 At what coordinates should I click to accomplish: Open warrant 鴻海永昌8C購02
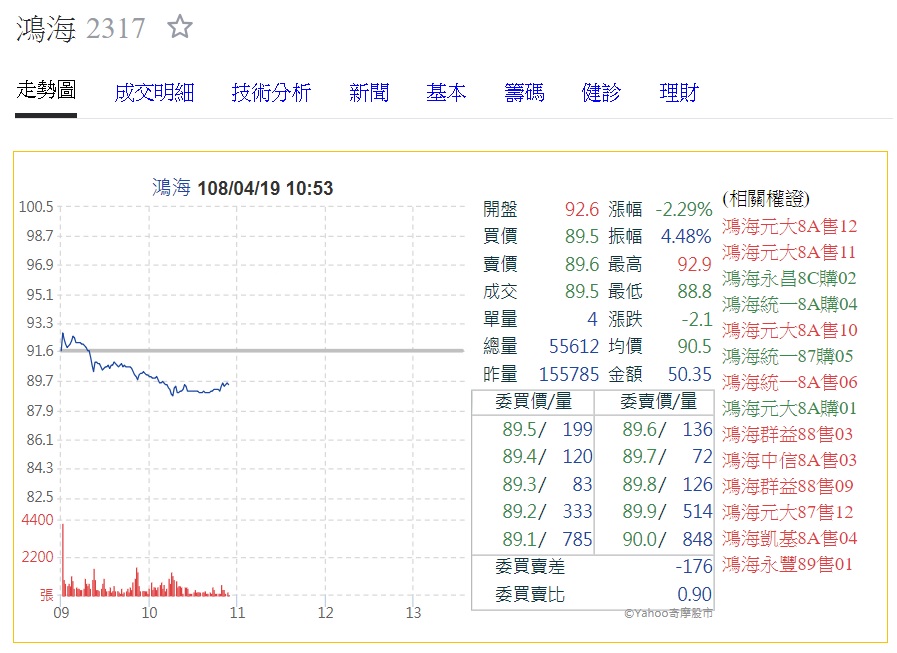(789, 278)
